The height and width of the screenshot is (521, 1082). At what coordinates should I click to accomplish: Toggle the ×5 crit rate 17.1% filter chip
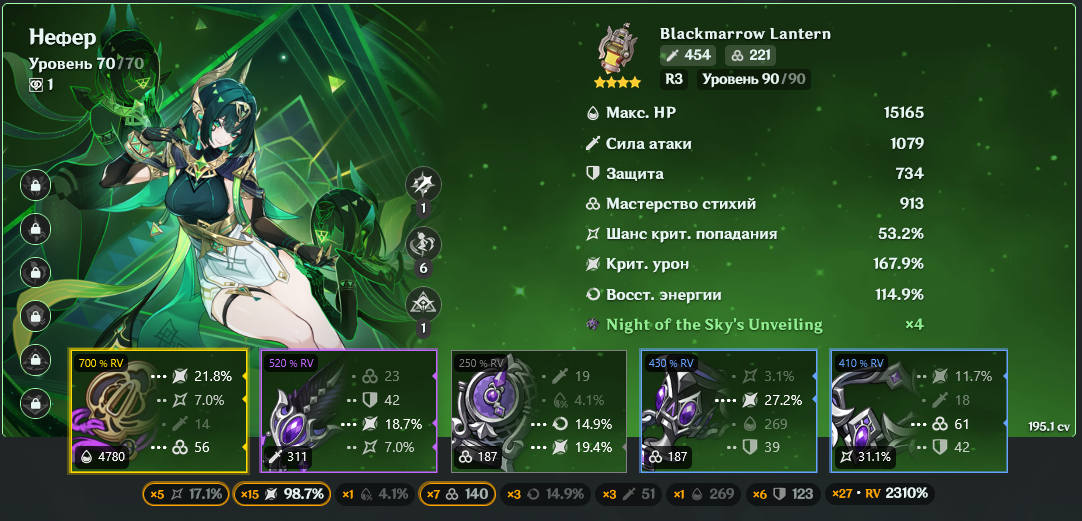tap(186, 494)
